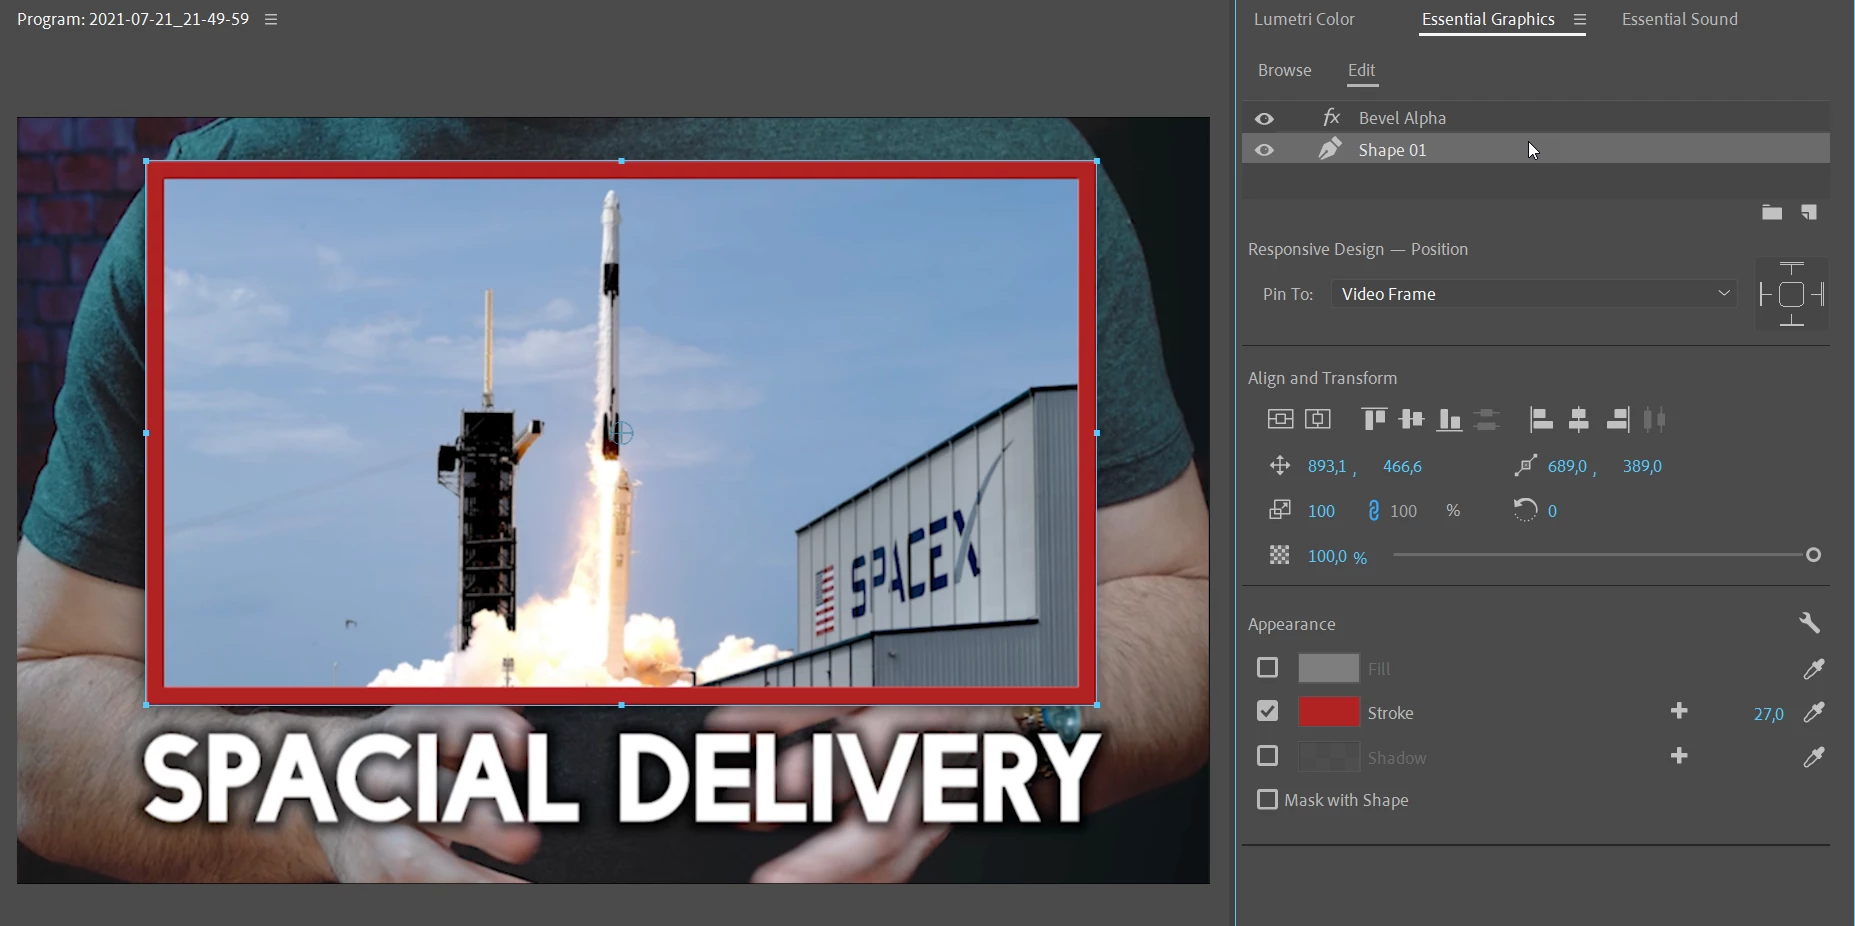The image size is (1855, 926).
Task: Disable the Stroke checkbox
Action: tap(1267, 711)
